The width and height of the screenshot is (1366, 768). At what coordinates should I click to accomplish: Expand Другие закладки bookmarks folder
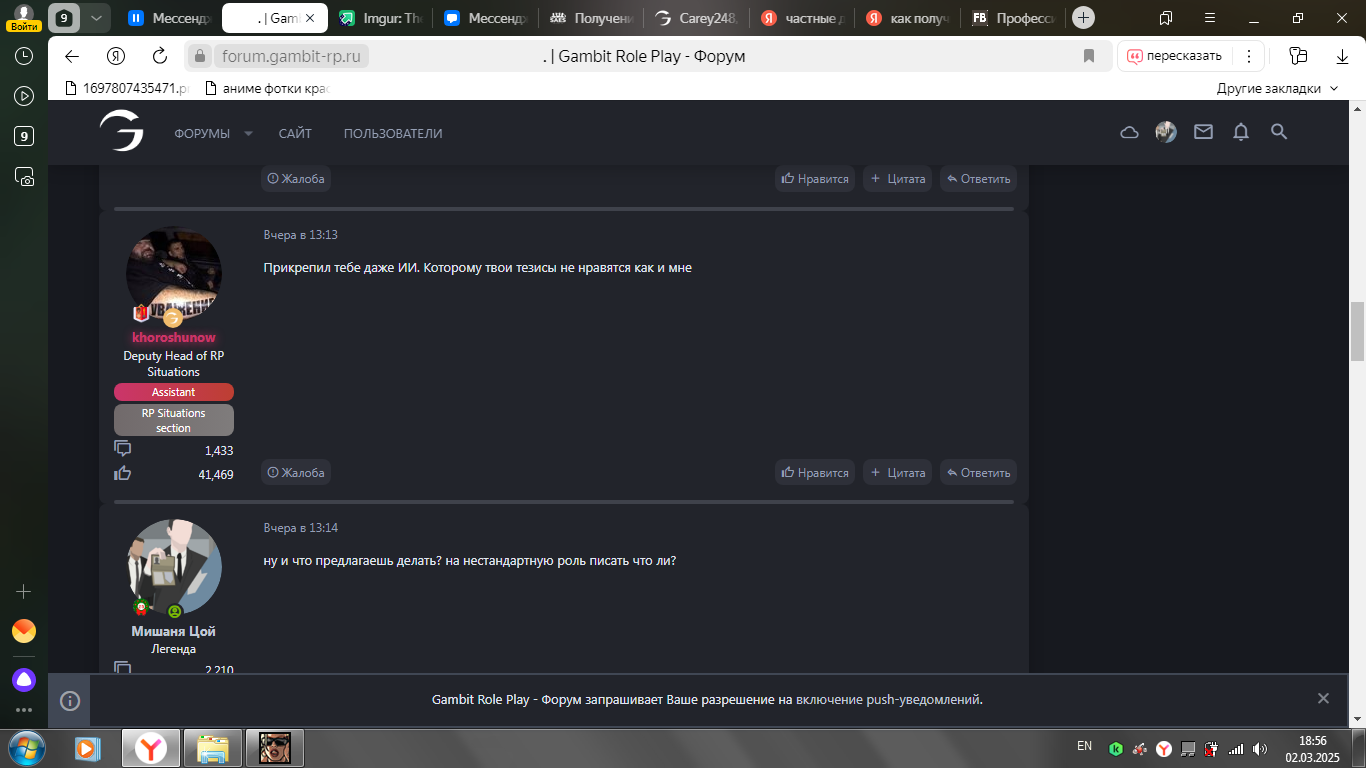pos(1276,88)
